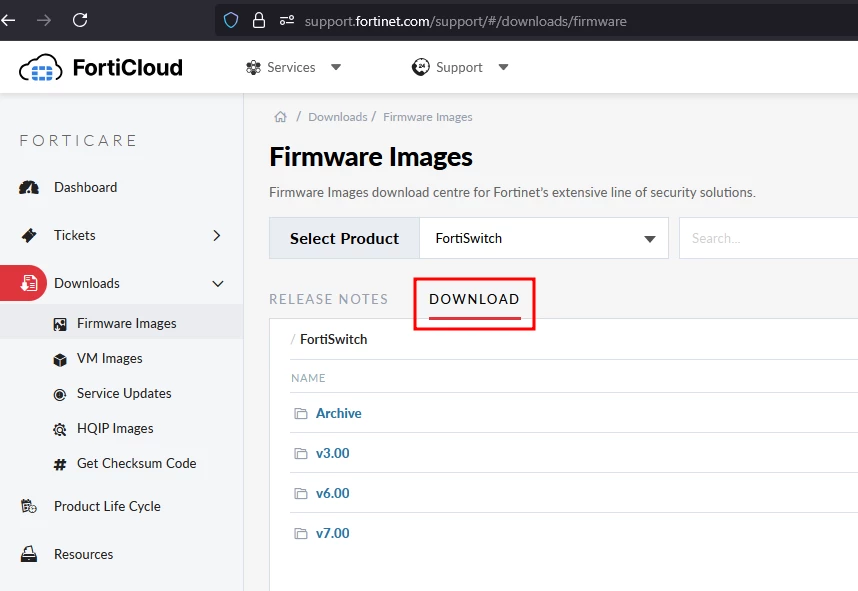Click the Services menu icon

point(253,67)
